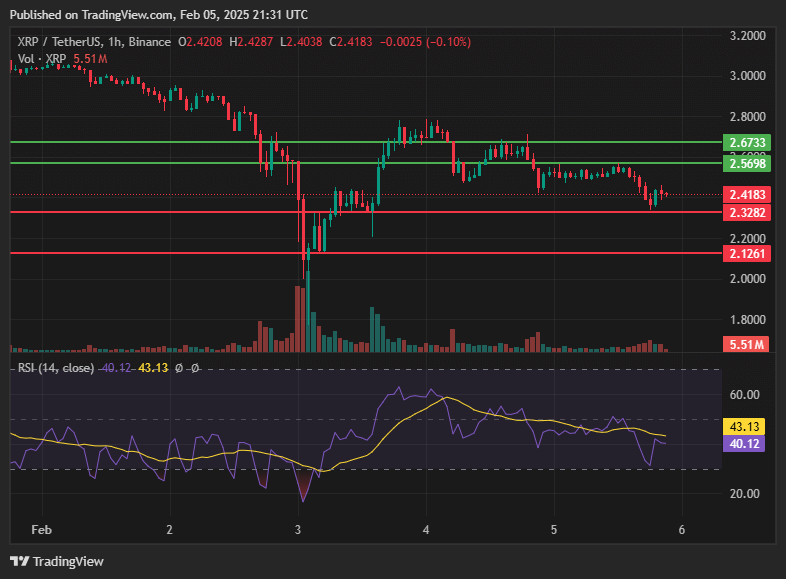Click date marker 3 on the time axis
The width and height of the screenshot is (786, 579).
(x=298, y=528)
